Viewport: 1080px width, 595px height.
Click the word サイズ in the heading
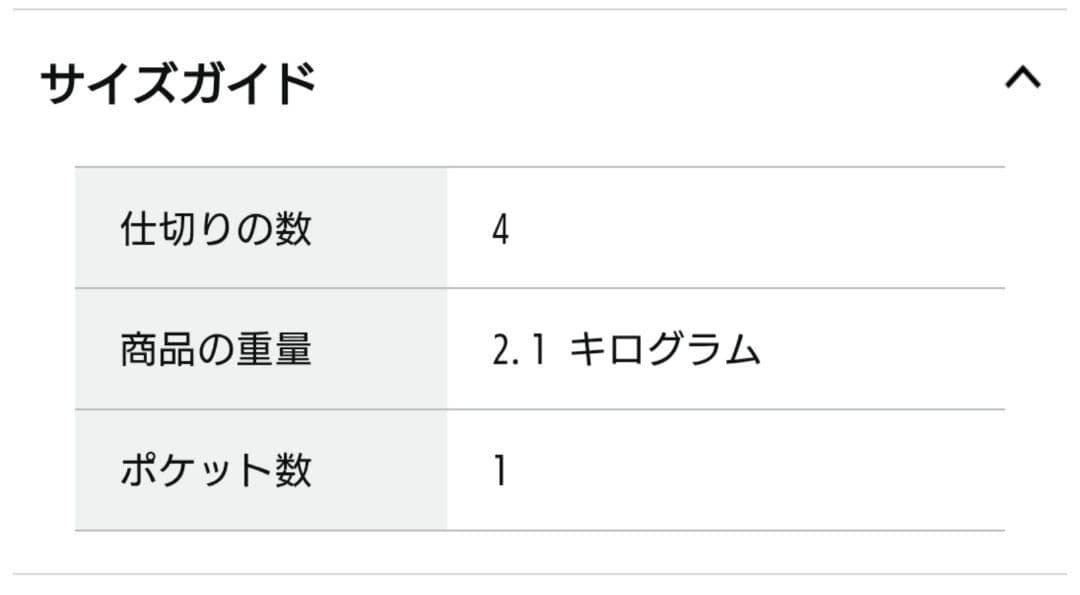pos(108,84)
